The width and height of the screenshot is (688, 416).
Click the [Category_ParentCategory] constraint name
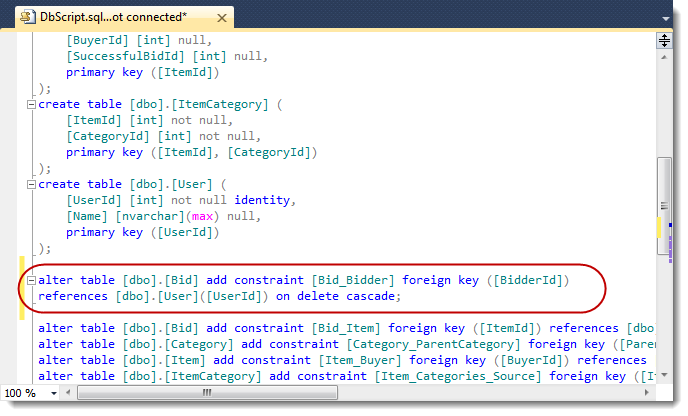click(433, 344)
